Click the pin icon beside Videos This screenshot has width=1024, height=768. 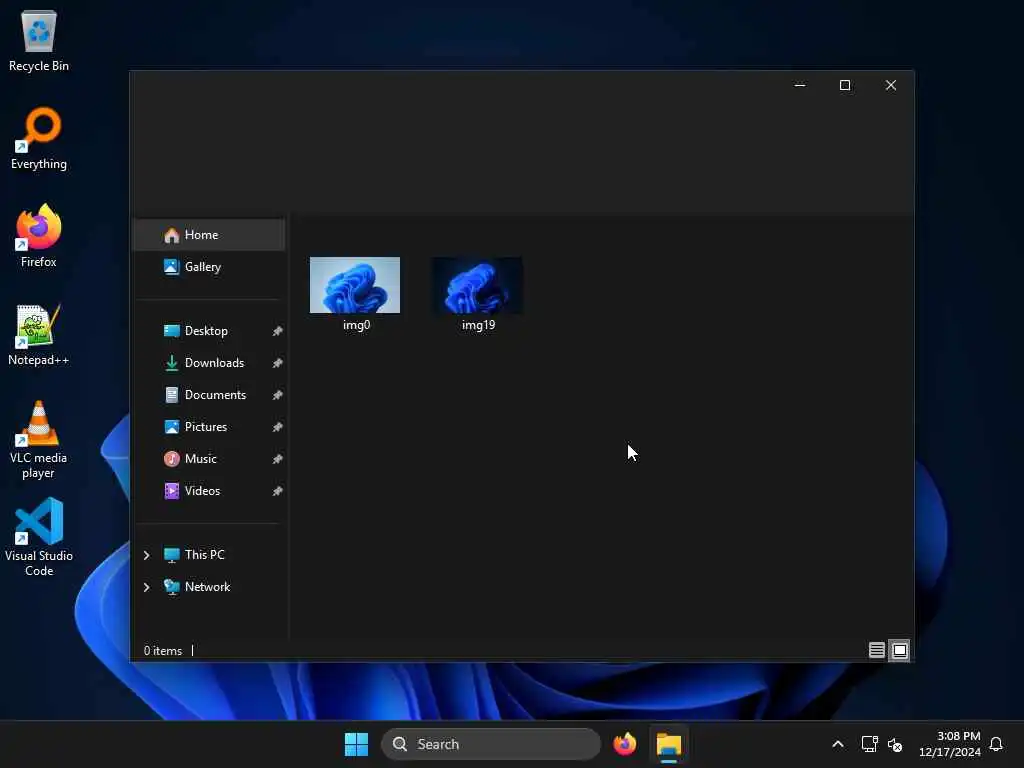(278, 491)
